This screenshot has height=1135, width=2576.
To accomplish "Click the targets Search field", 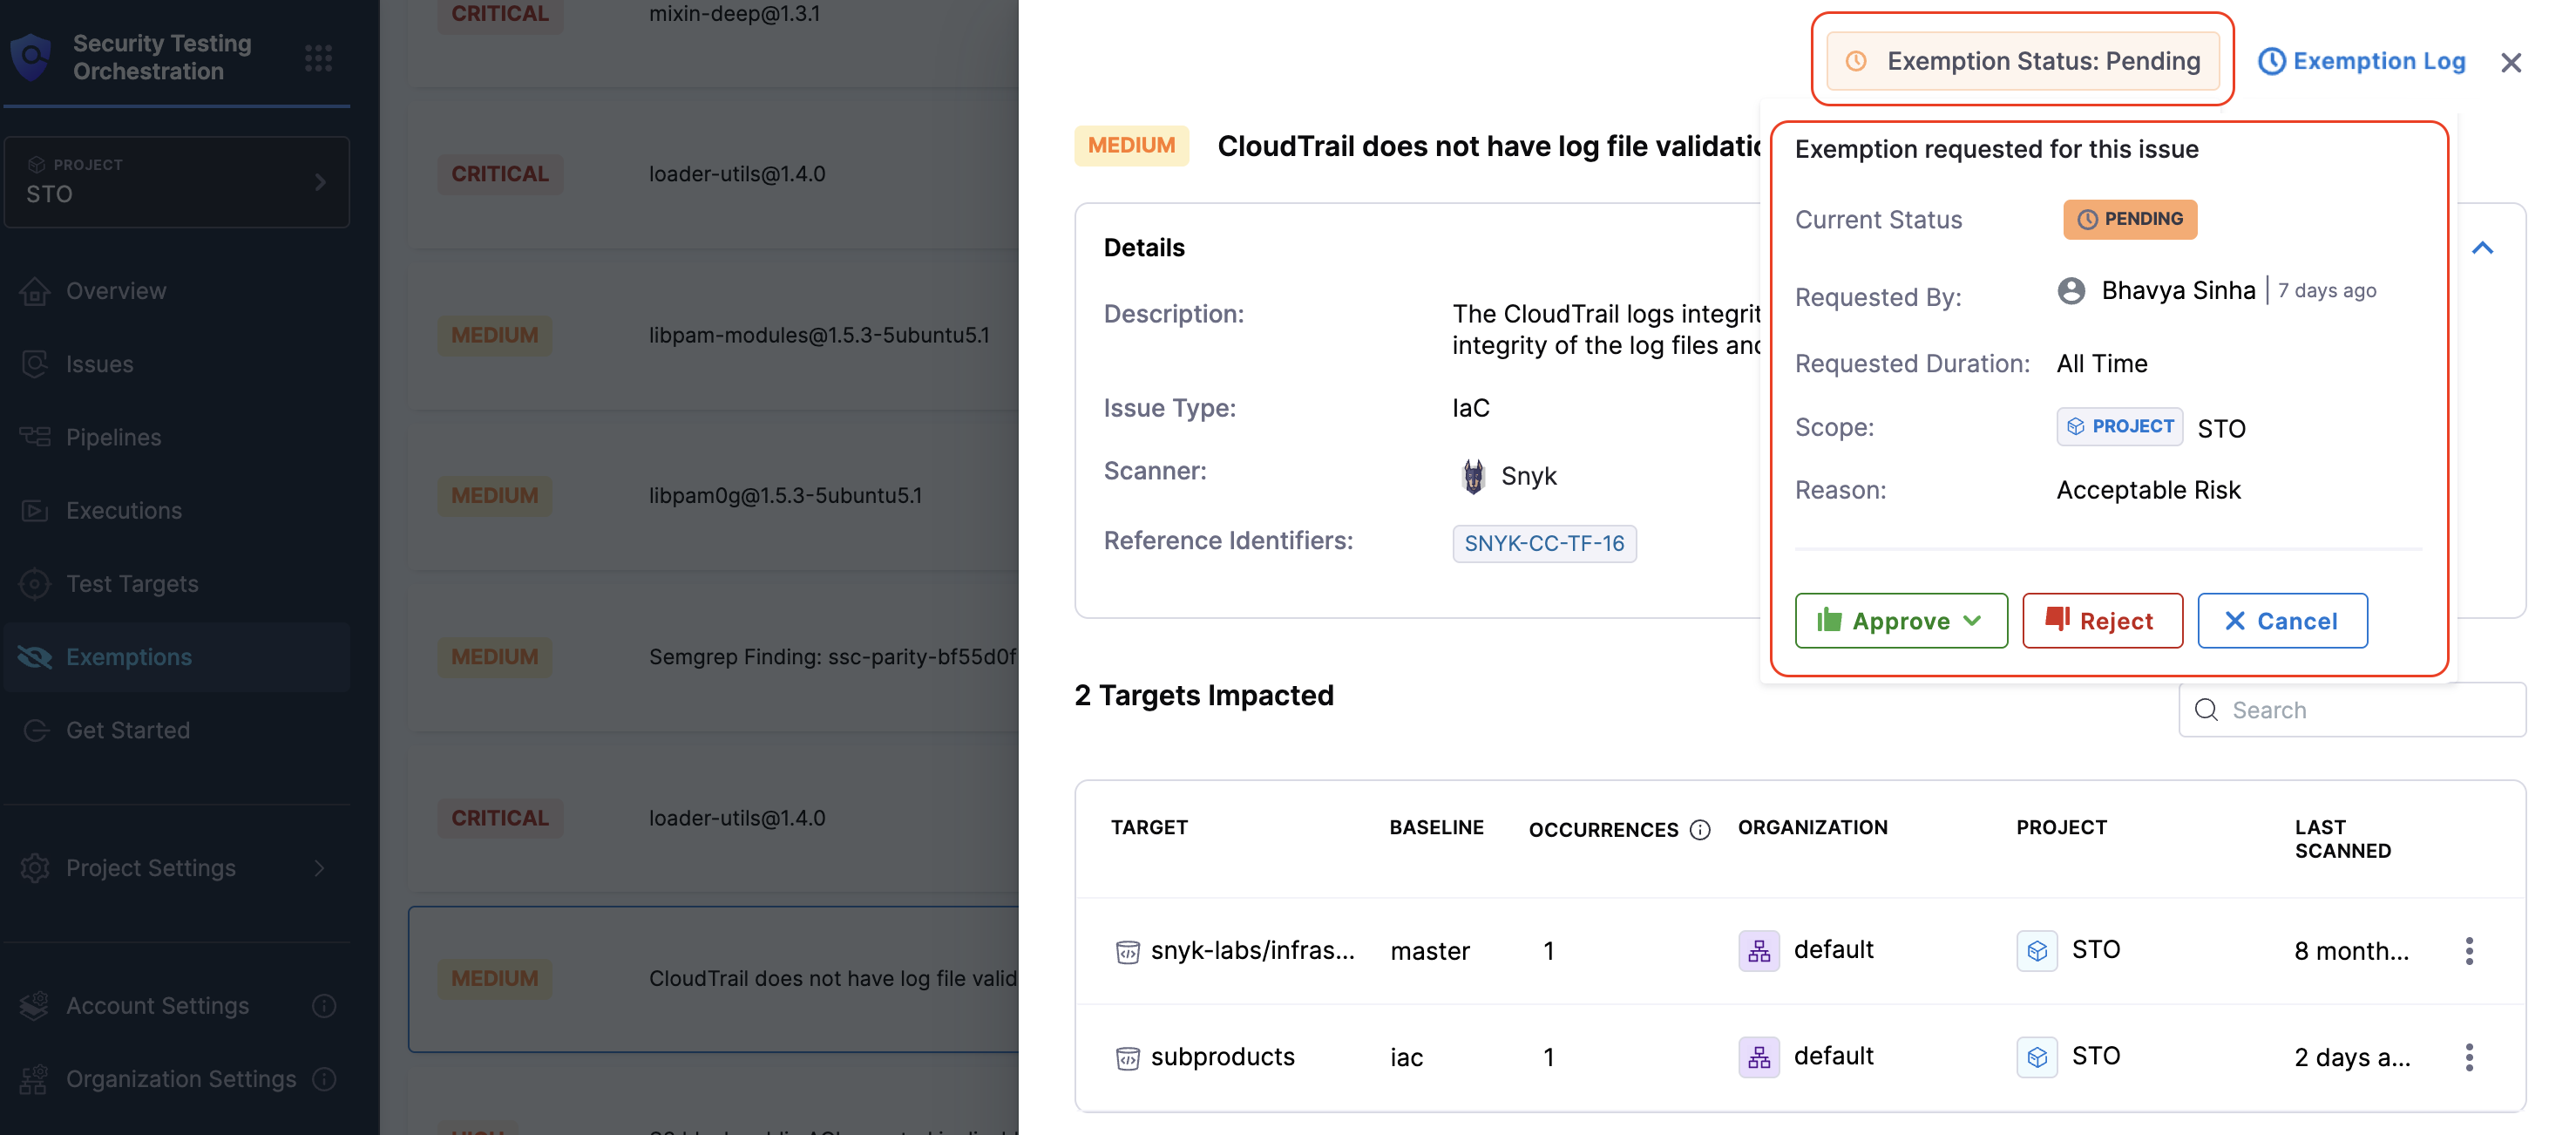I will [2352, 710].
